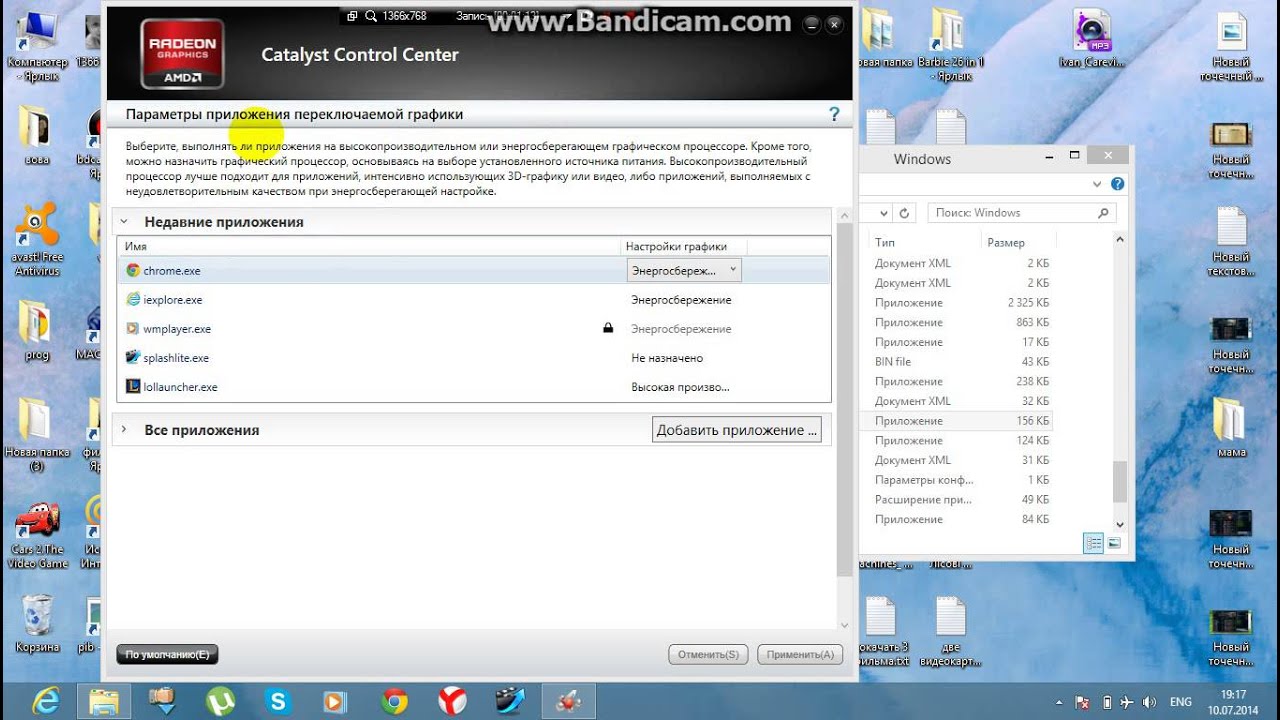
Task: Select the Корзина recycle bin icon
Action: tap(37, 623)
